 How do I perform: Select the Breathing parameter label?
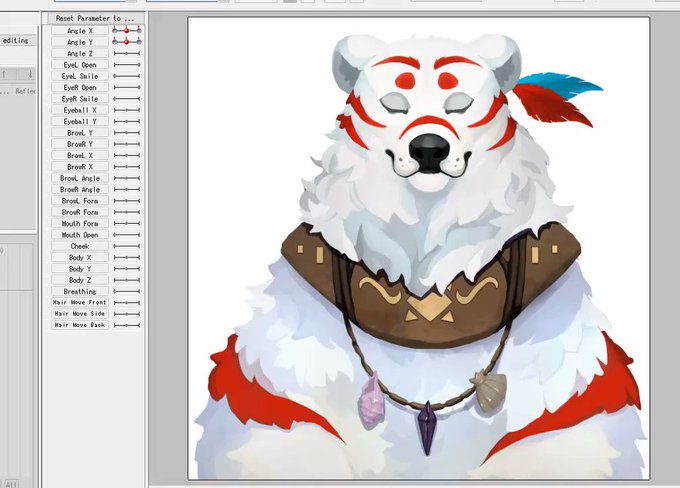point(80,291)
